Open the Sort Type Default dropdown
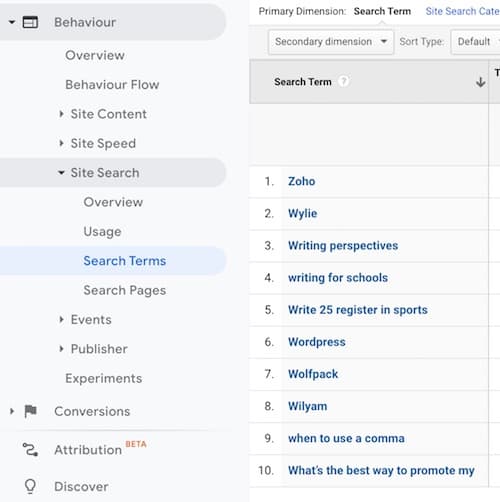This screenshot has width=500, height=502. [x=475, y=42]
